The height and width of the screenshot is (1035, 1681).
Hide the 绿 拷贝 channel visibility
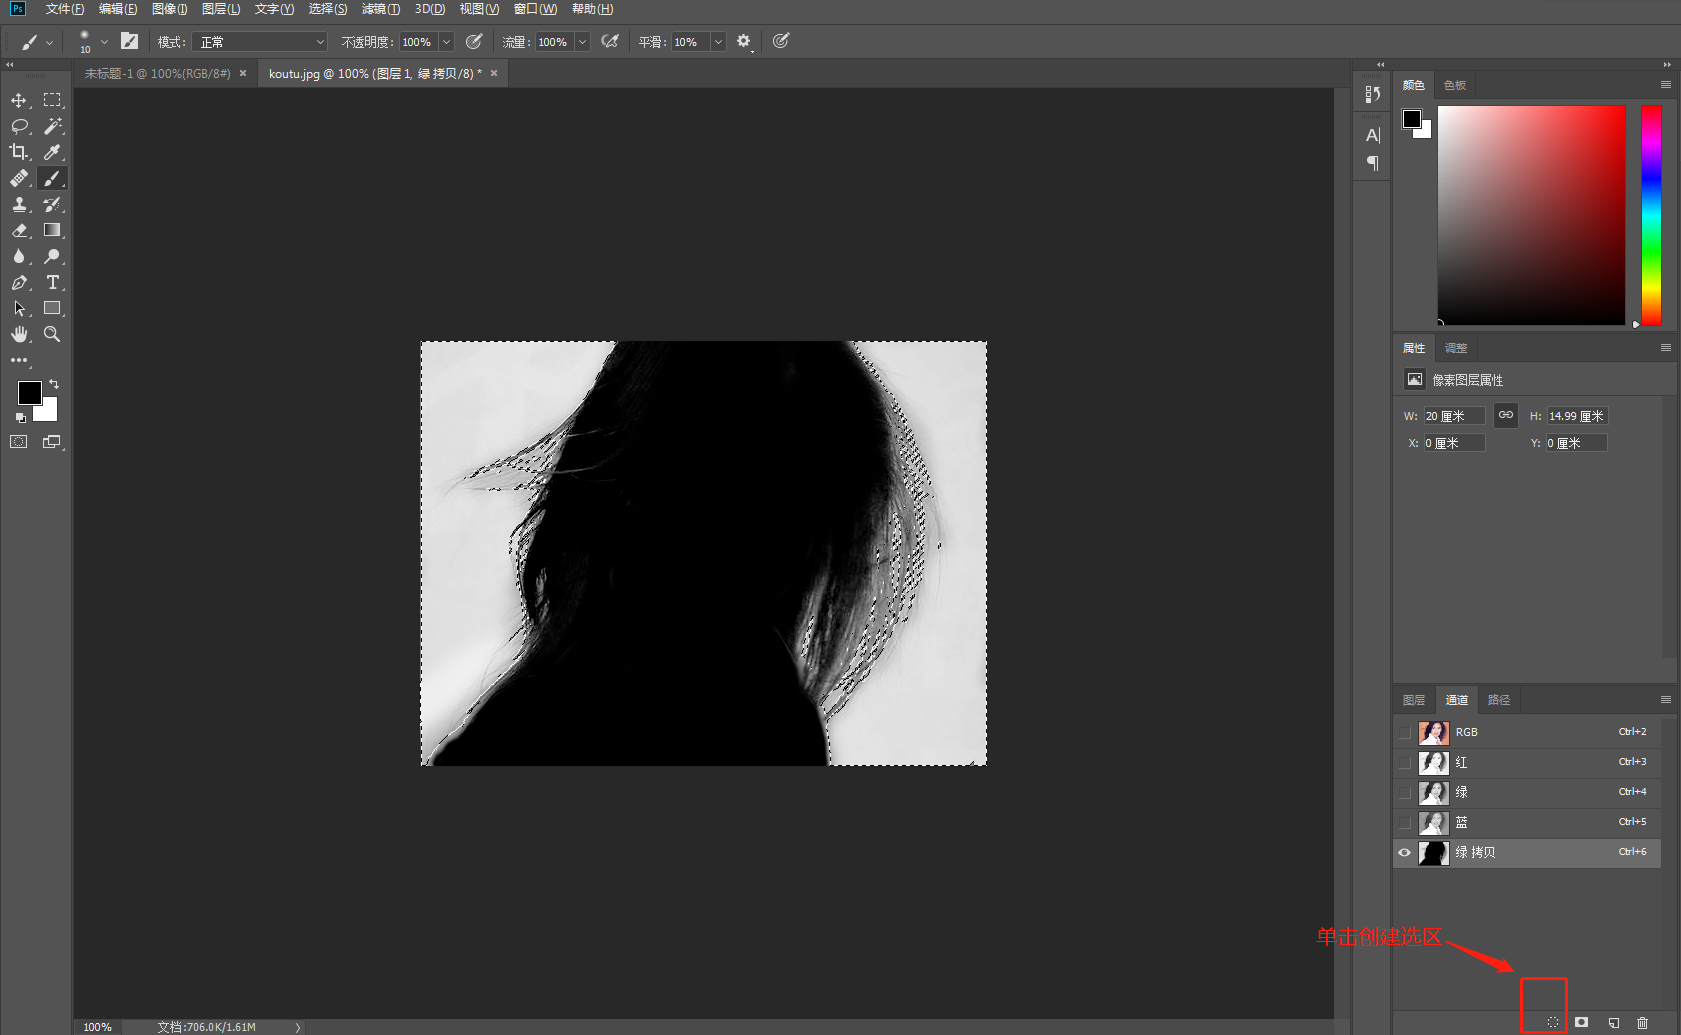[1404, 852]
